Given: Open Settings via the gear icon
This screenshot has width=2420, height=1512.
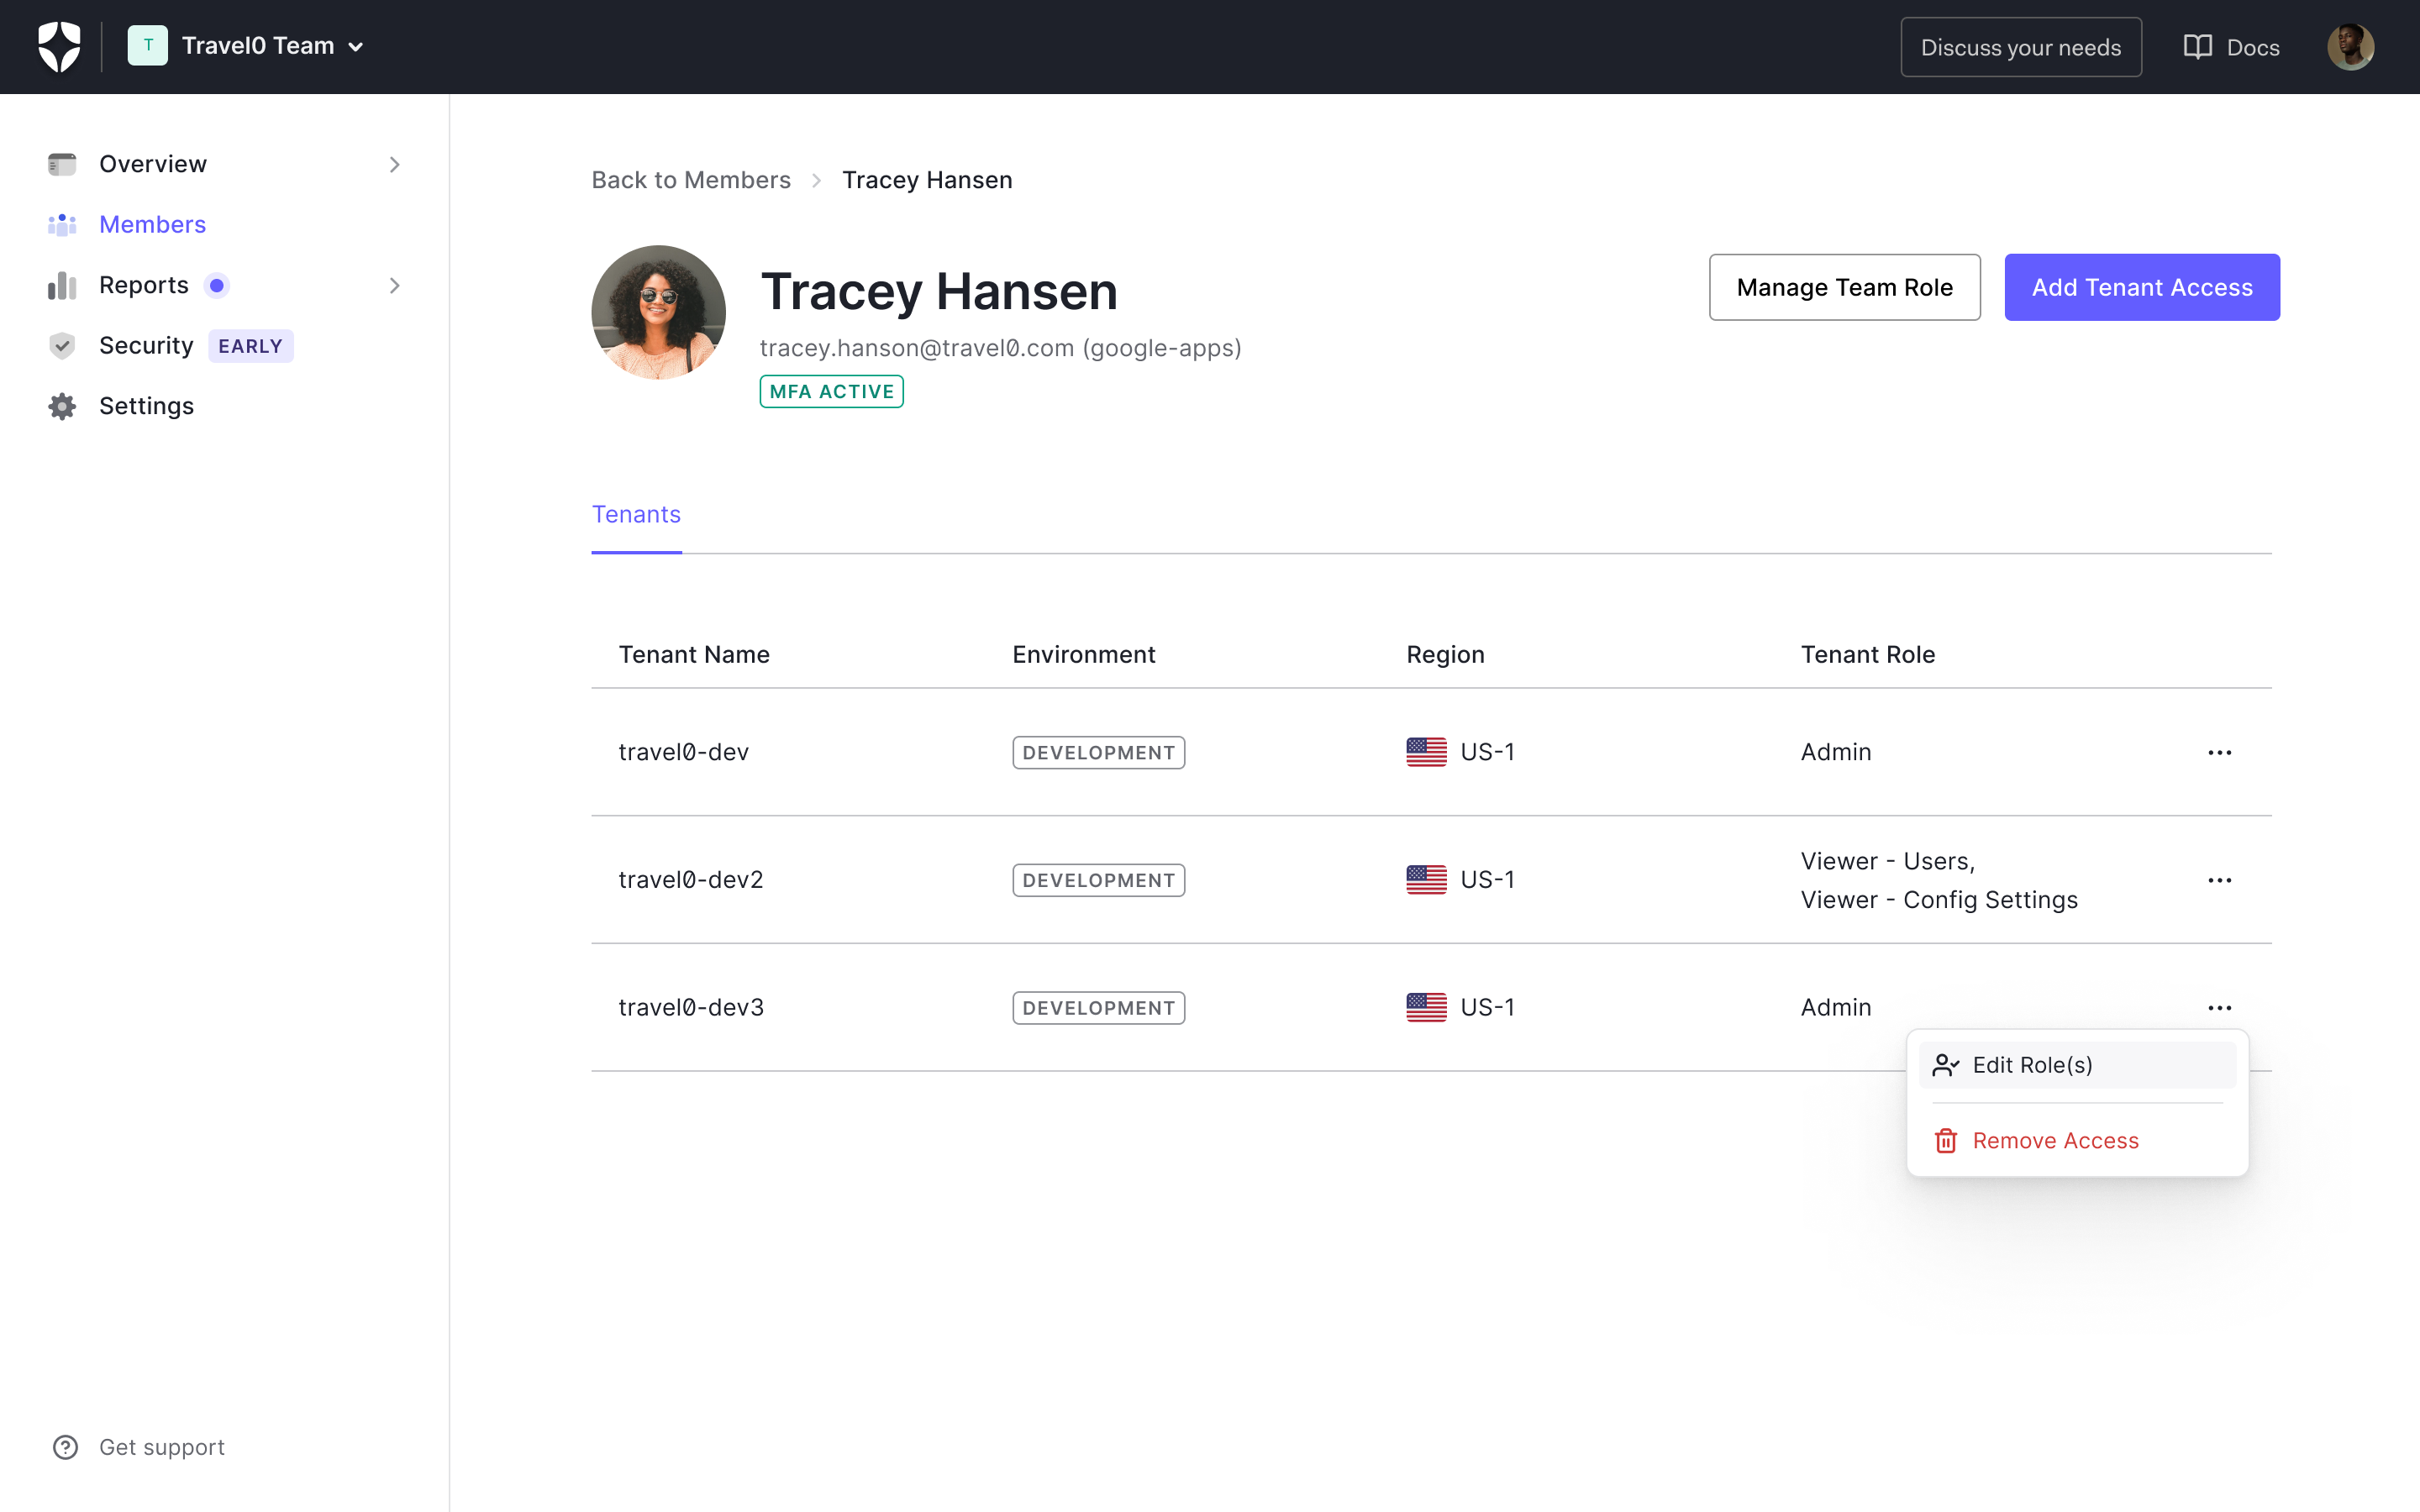Looking at the screenshot, I should (x=62, y=406).
